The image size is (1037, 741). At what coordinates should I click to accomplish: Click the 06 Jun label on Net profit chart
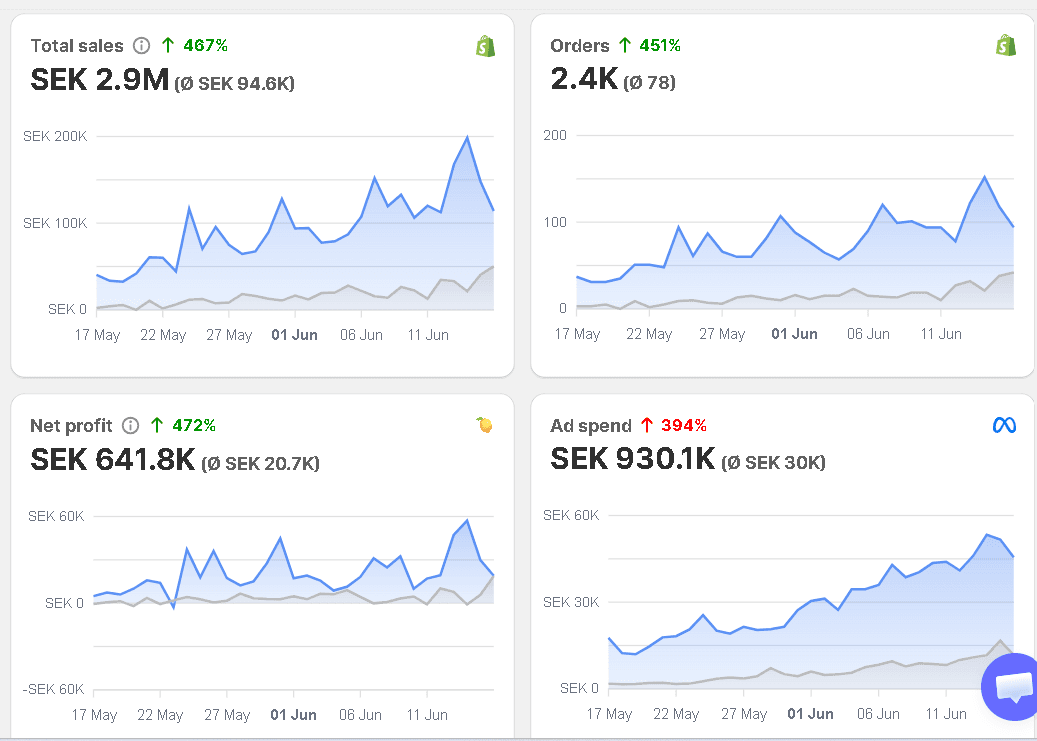coord(360,715)
